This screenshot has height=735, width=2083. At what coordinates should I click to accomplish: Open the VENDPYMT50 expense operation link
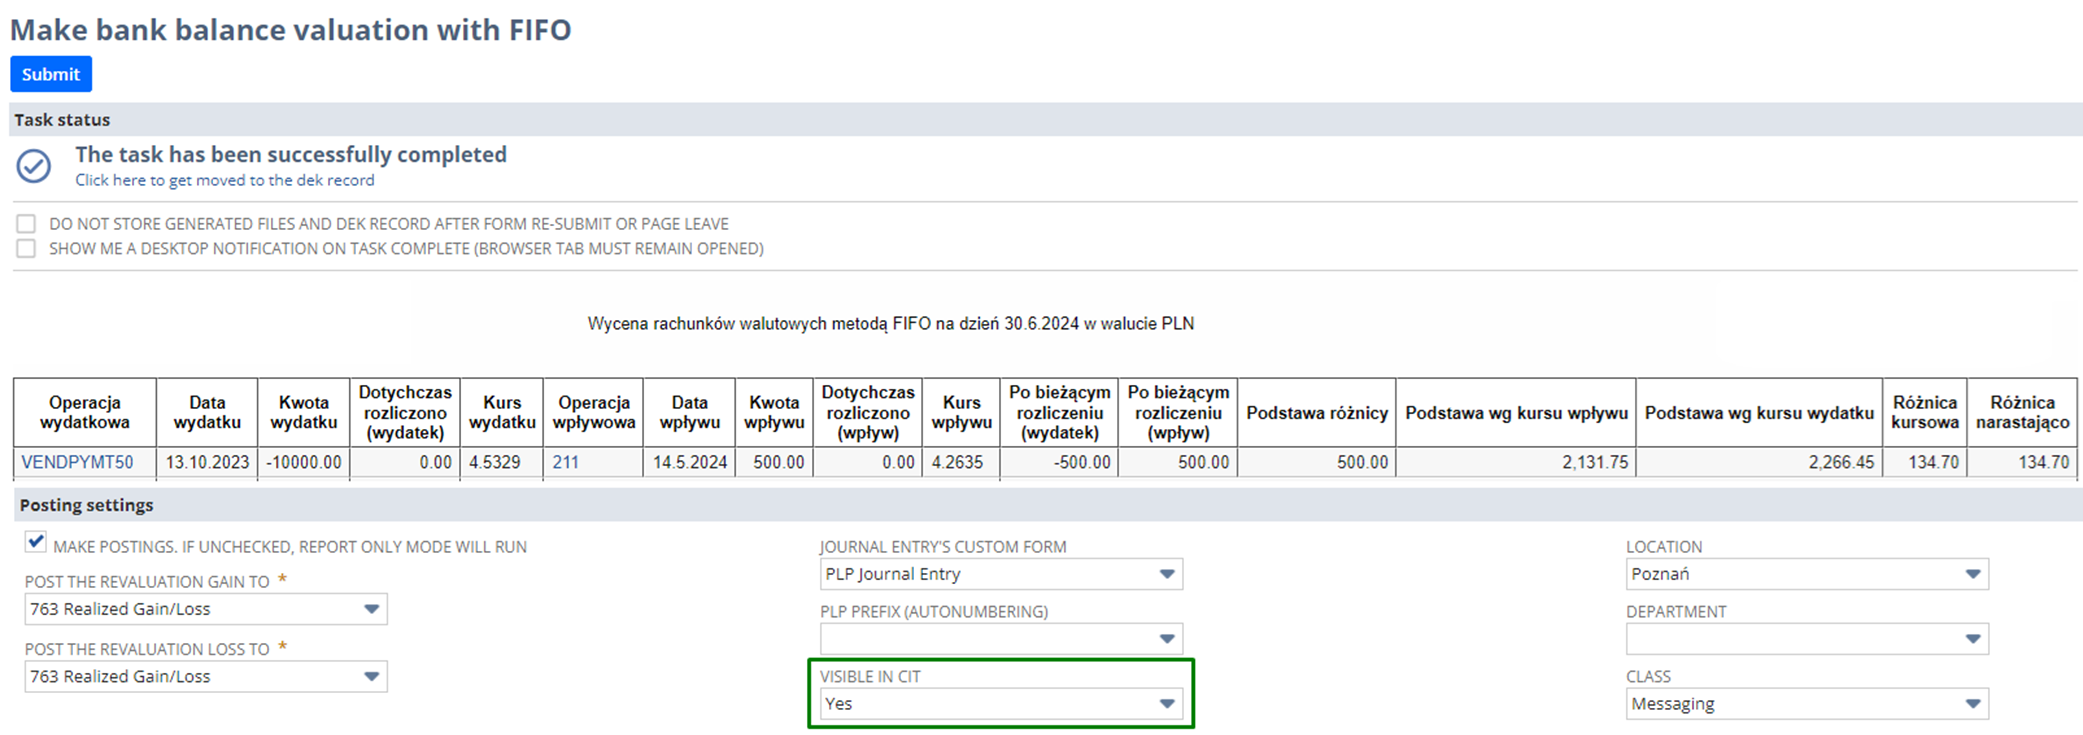point(78,462)
